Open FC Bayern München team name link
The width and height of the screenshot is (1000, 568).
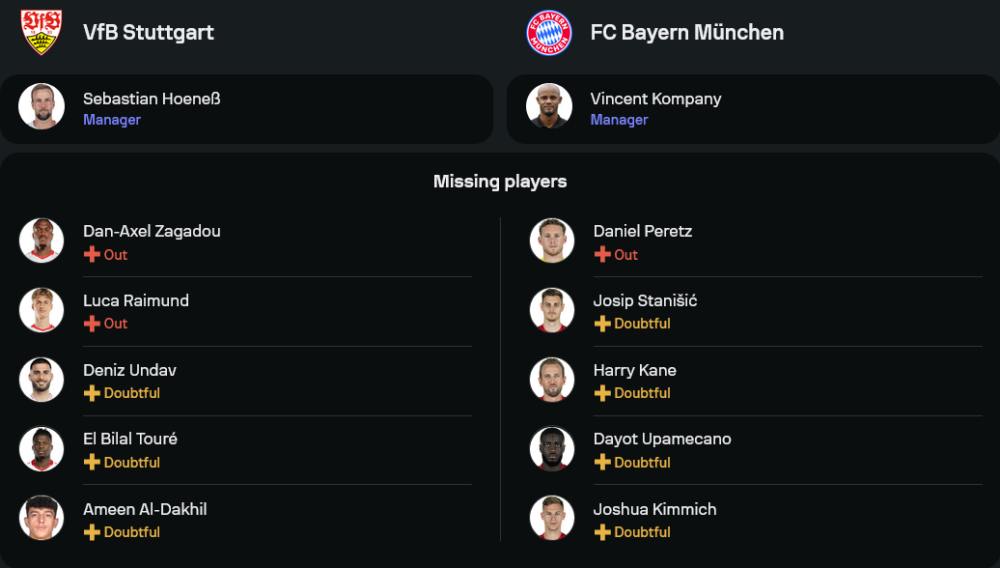point(687,33)
